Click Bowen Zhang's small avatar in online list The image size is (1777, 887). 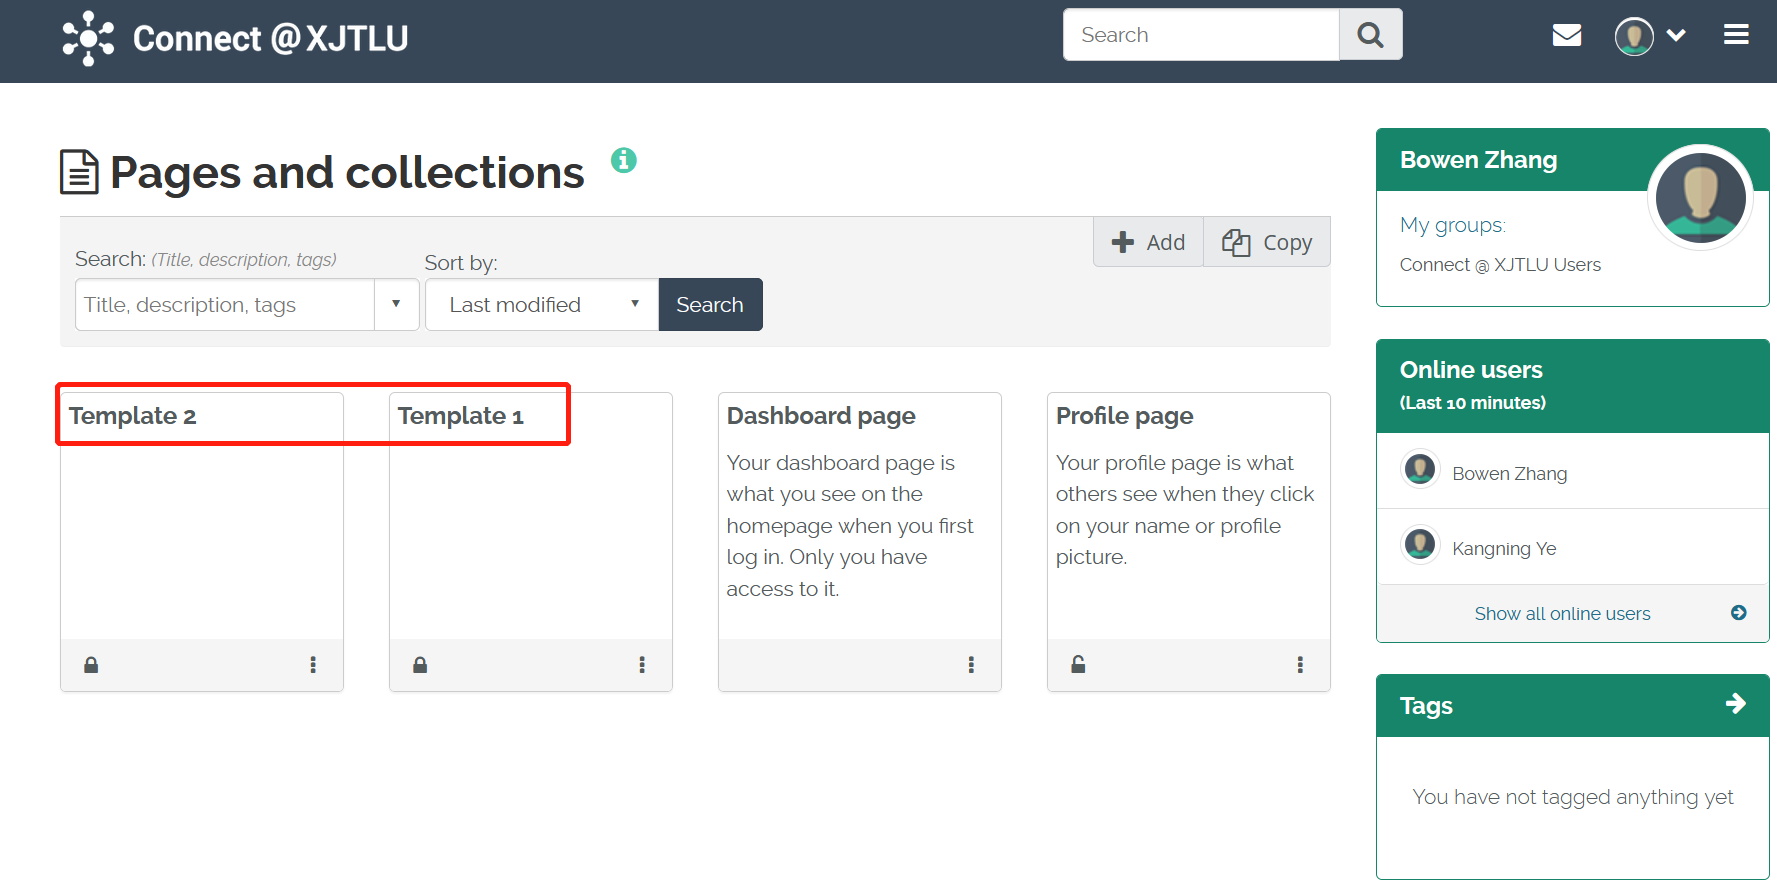pos(1420,469)
